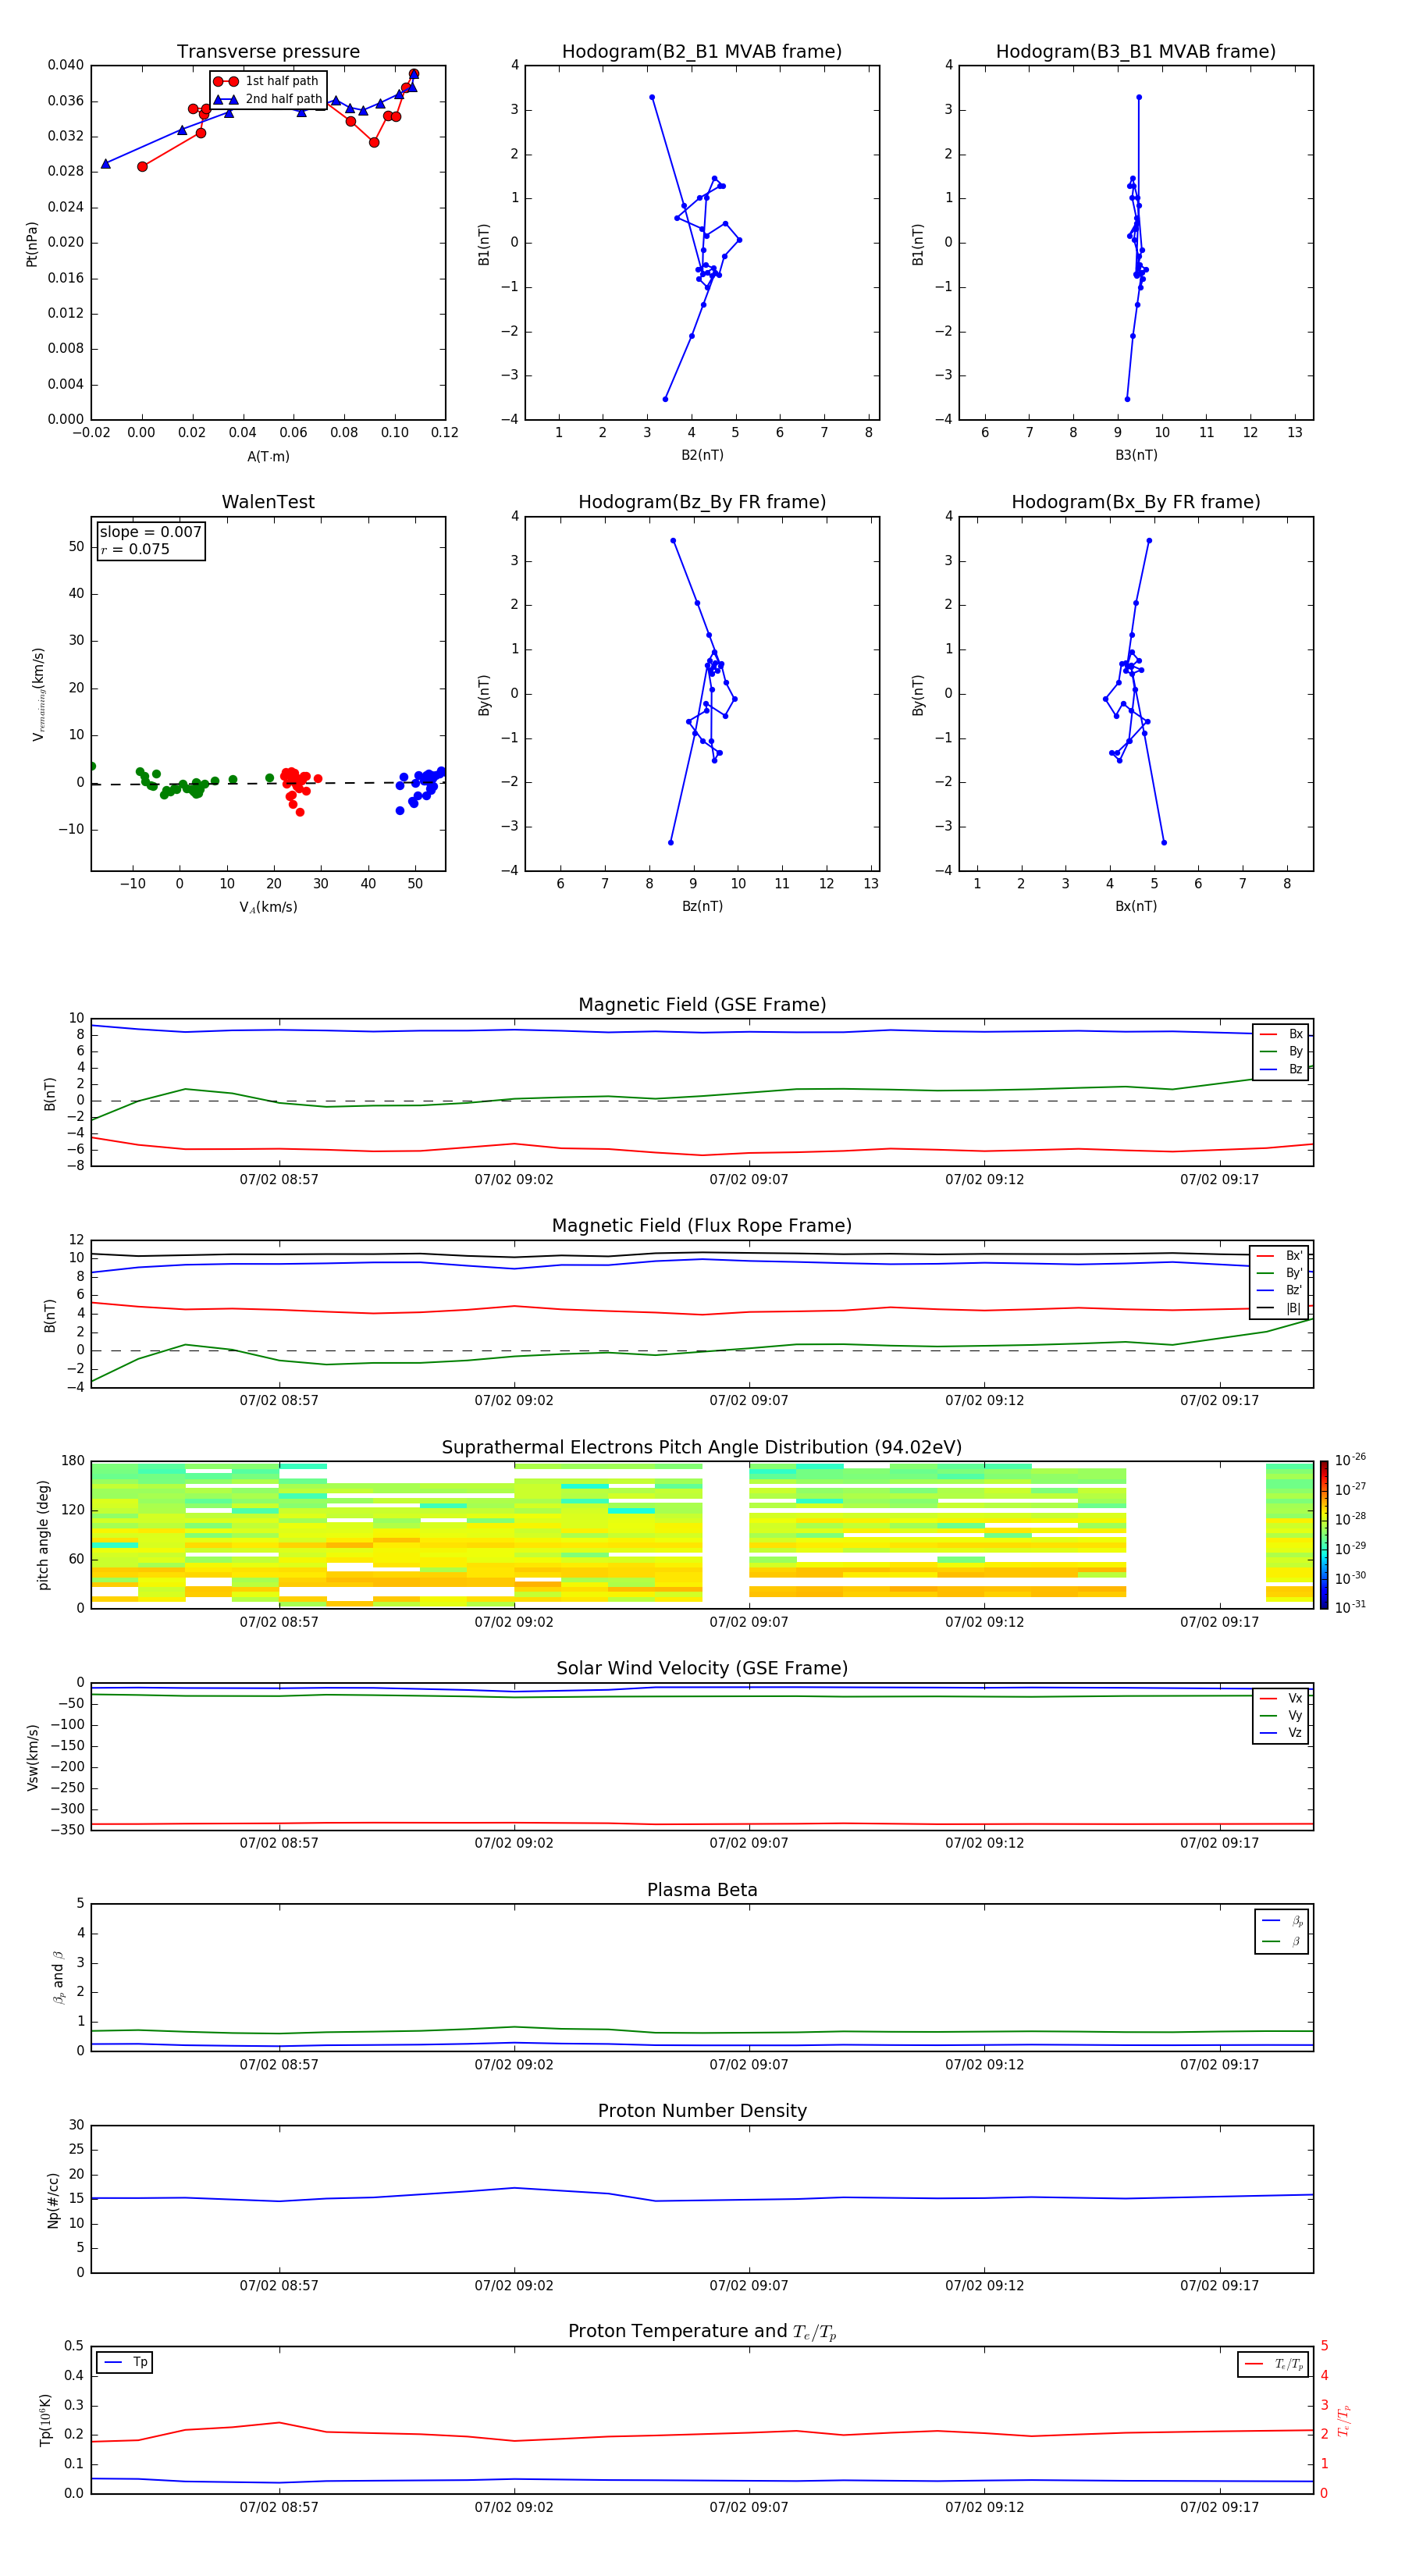
Task: Click the blank data gap in pitch angle plot
Action: pos(1196,1535)
